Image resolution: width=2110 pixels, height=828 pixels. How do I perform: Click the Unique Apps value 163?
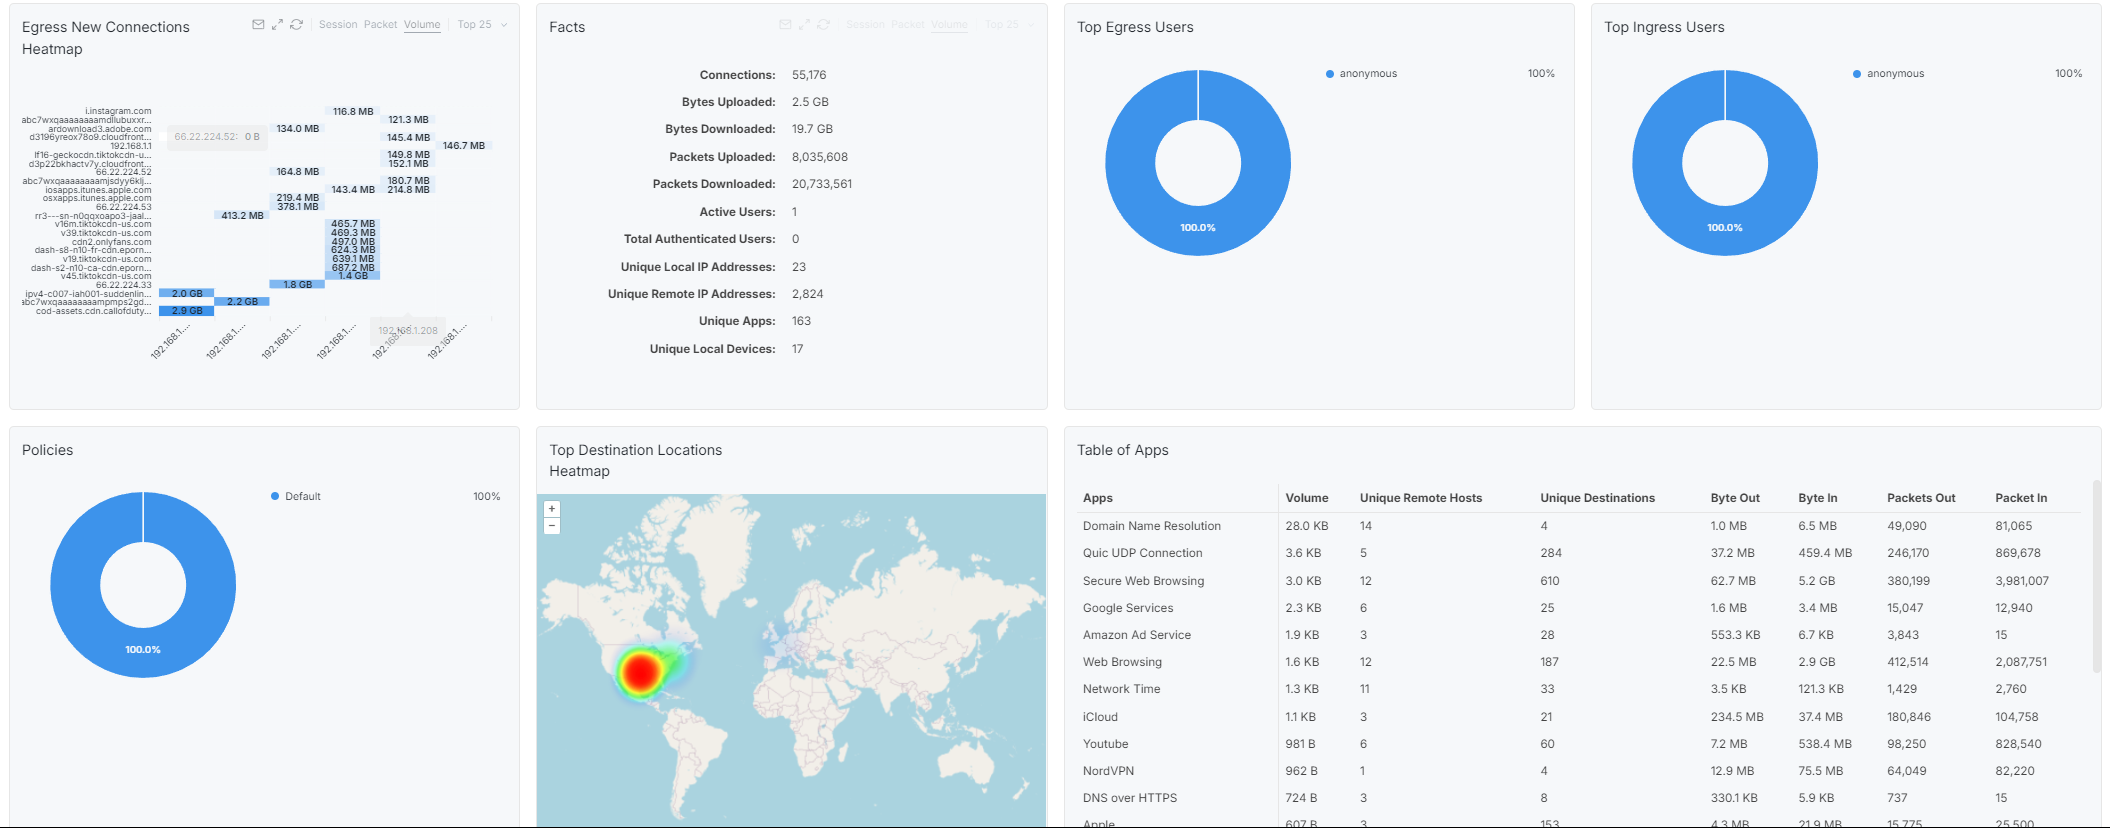tap(801, 321)
